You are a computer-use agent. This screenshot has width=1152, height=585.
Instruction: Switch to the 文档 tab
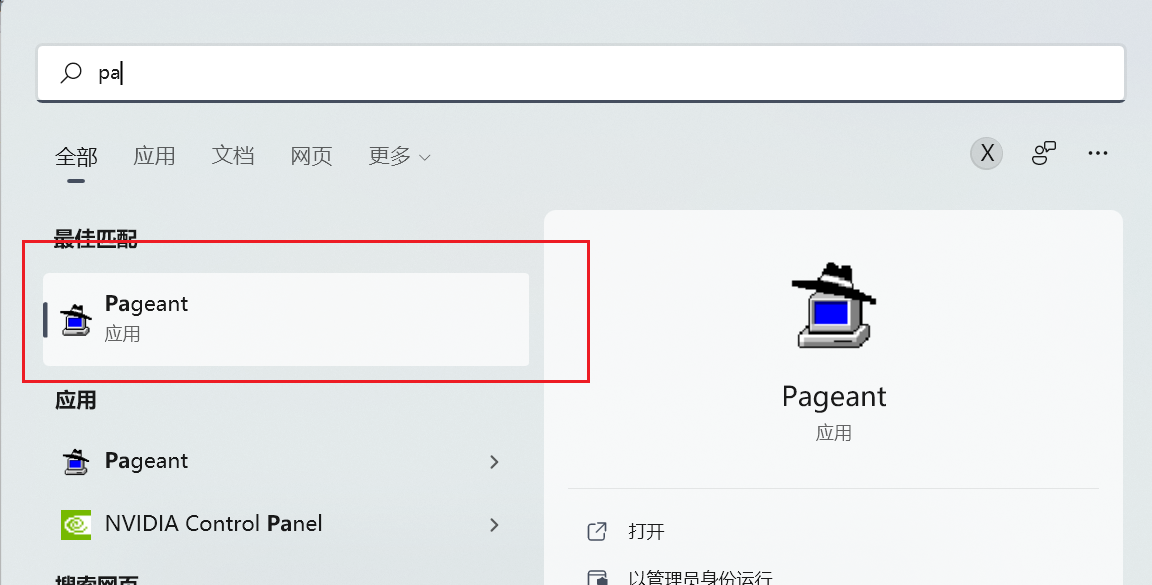(x=233, y=156)
